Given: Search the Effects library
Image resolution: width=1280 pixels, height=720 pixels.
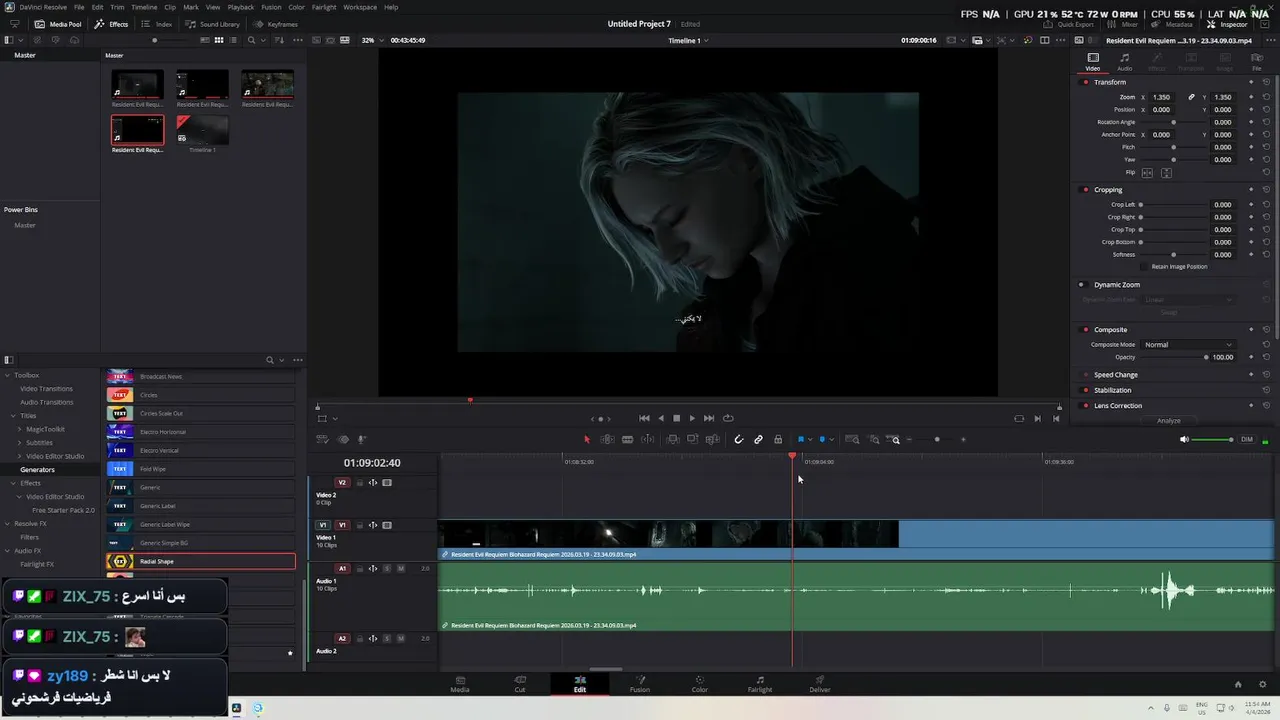Looking at the screenshot, I should (269, 360).
